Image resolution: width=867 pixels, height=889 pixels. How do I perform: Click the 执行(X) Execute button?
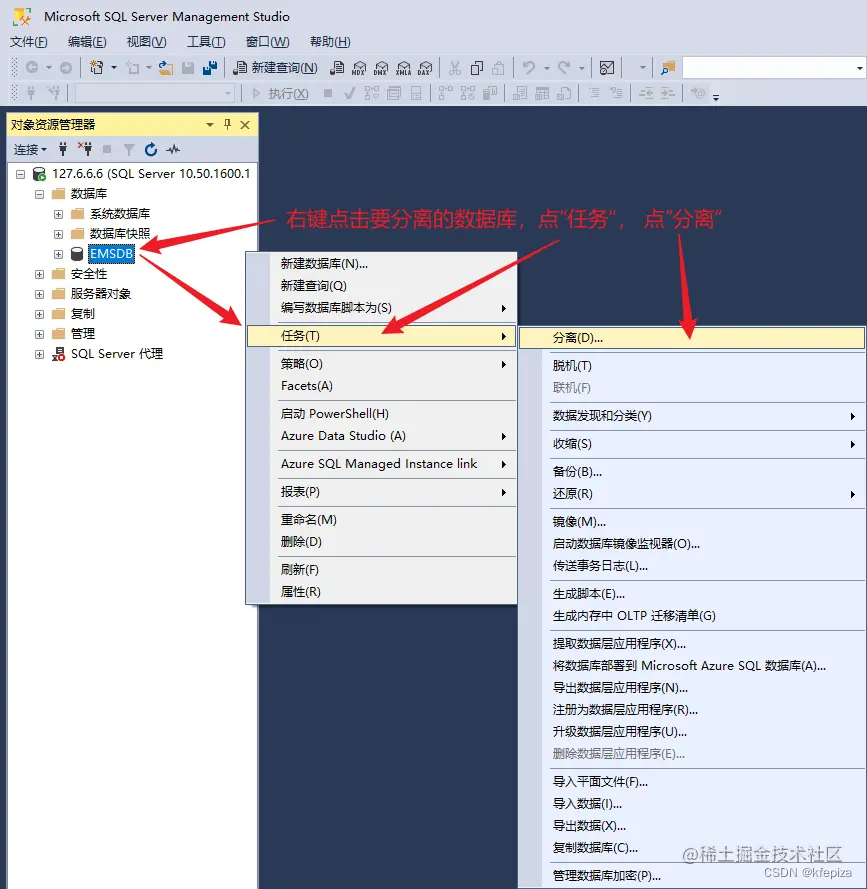[288, 95]
